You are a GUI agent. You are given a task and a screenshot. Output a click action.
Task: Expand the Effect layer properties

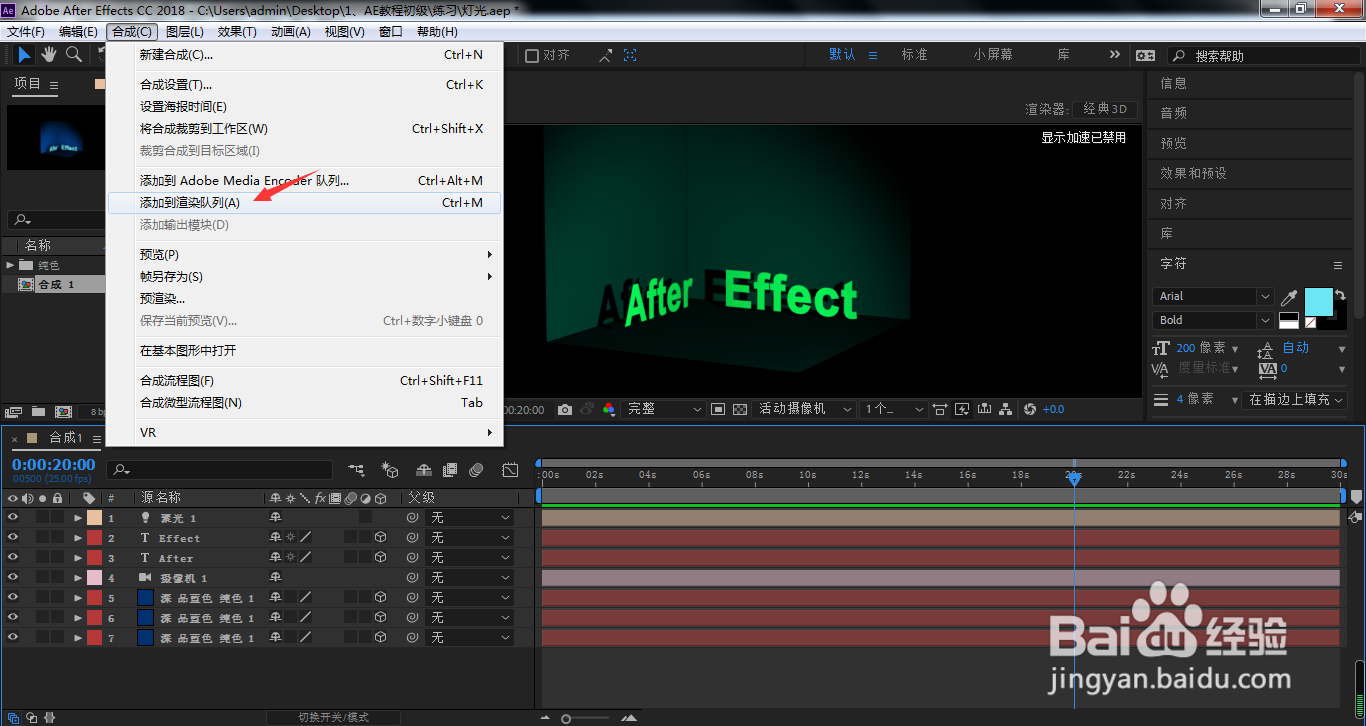[x=78, y=538]
